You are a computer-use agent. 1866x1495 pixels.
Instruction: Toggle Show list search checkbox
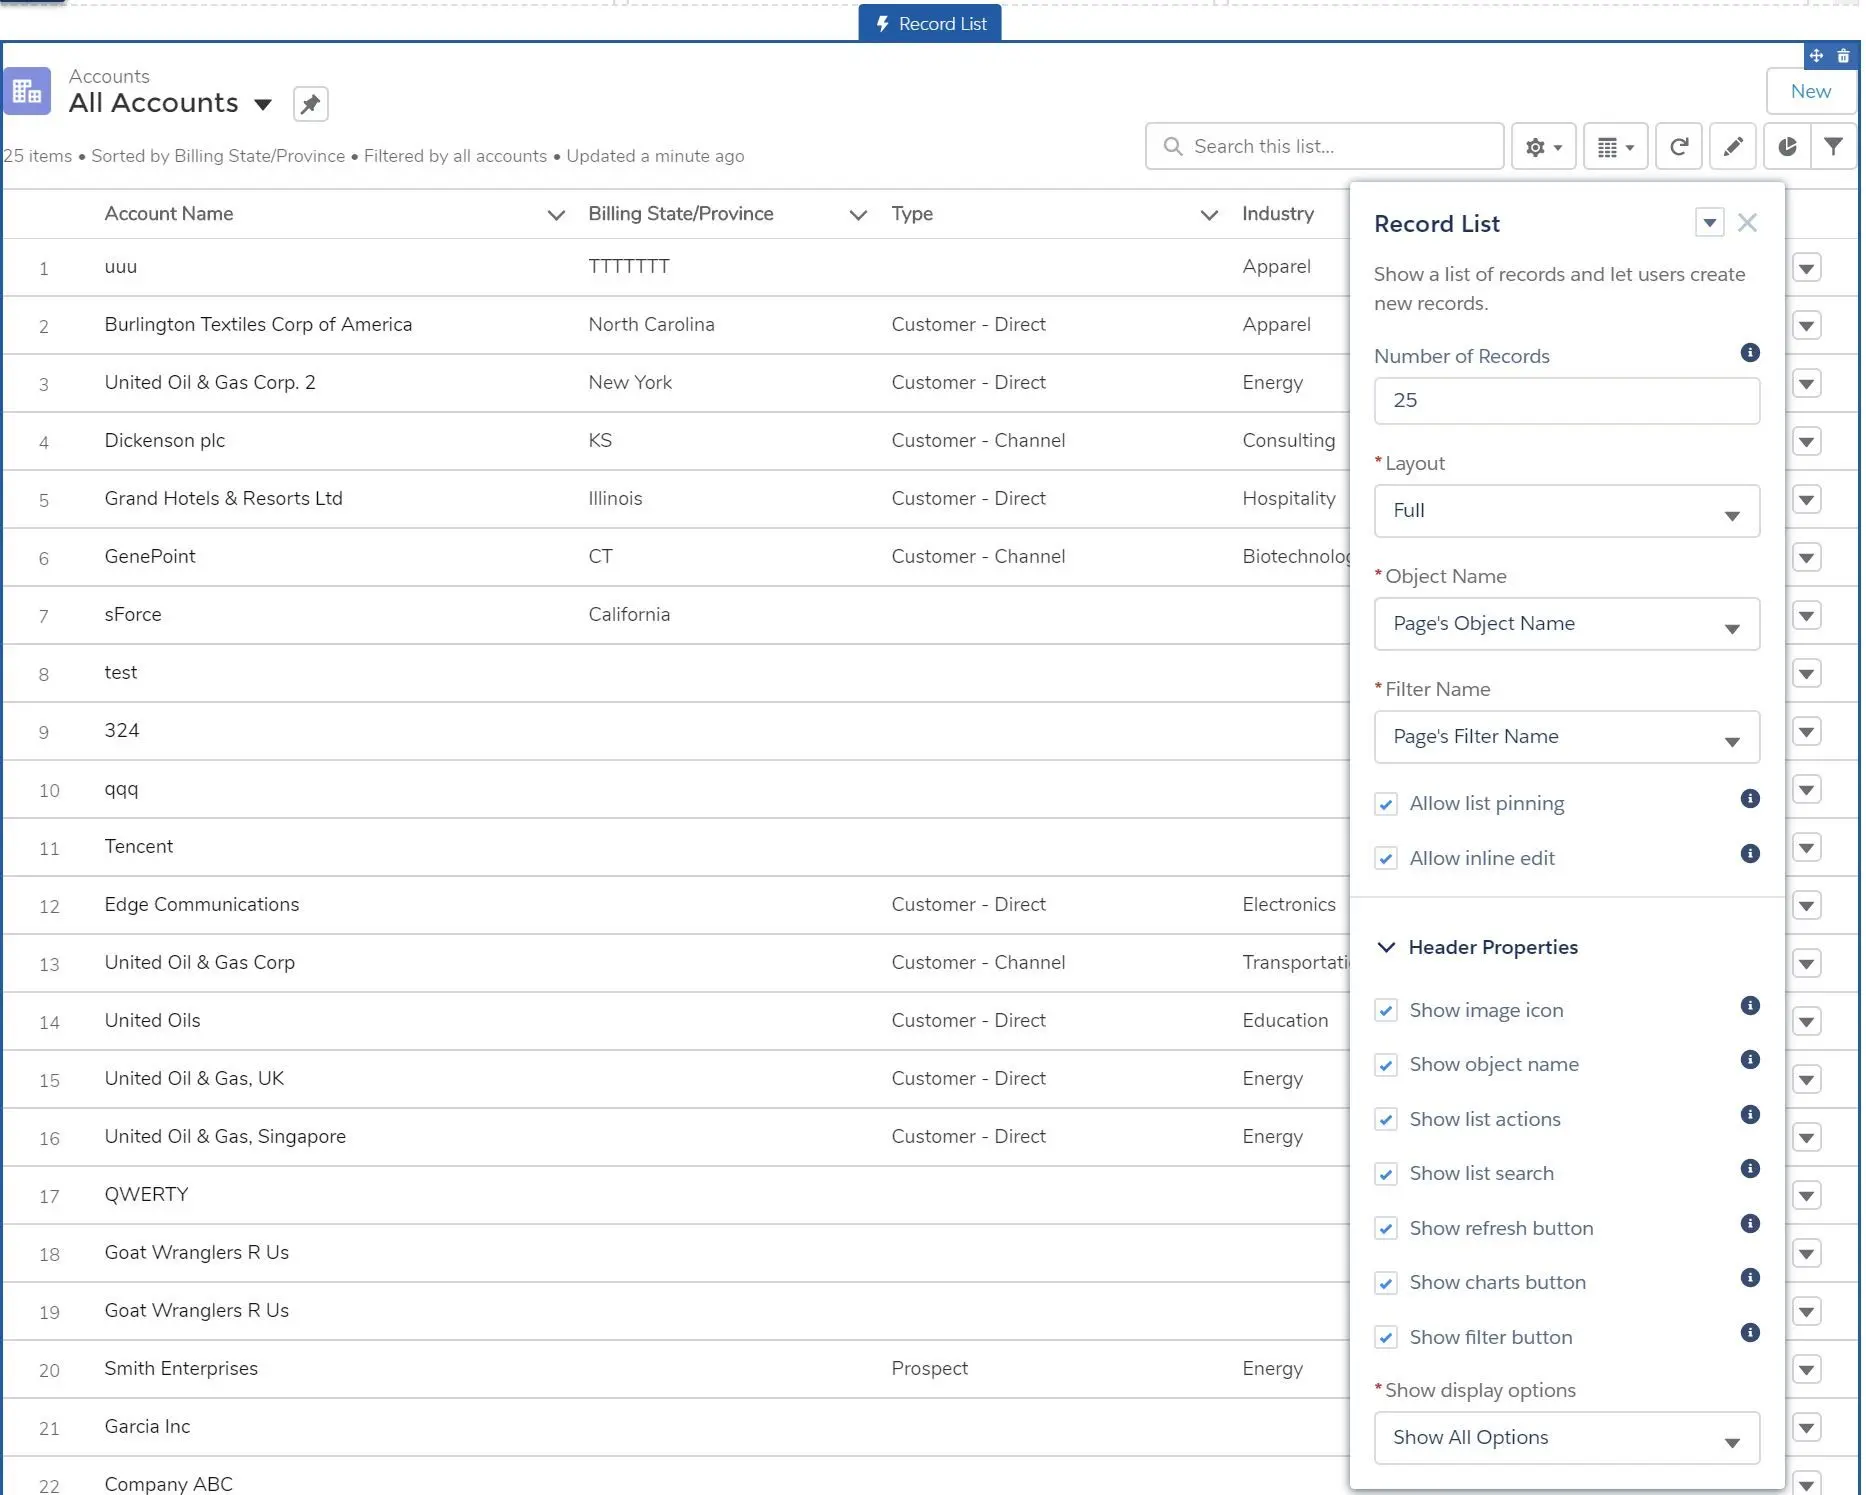(x=1386, y=1174)
